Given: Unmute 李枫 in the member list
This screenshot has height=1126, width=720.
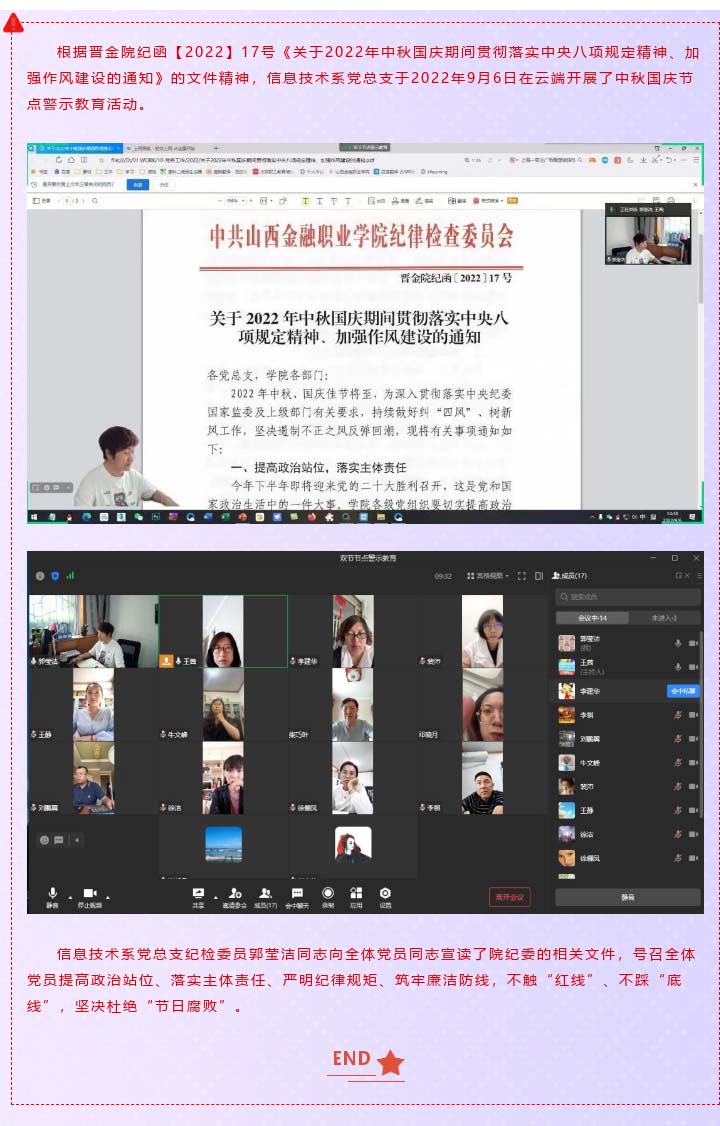Looking at the screenshot, I should coord(678,715).
